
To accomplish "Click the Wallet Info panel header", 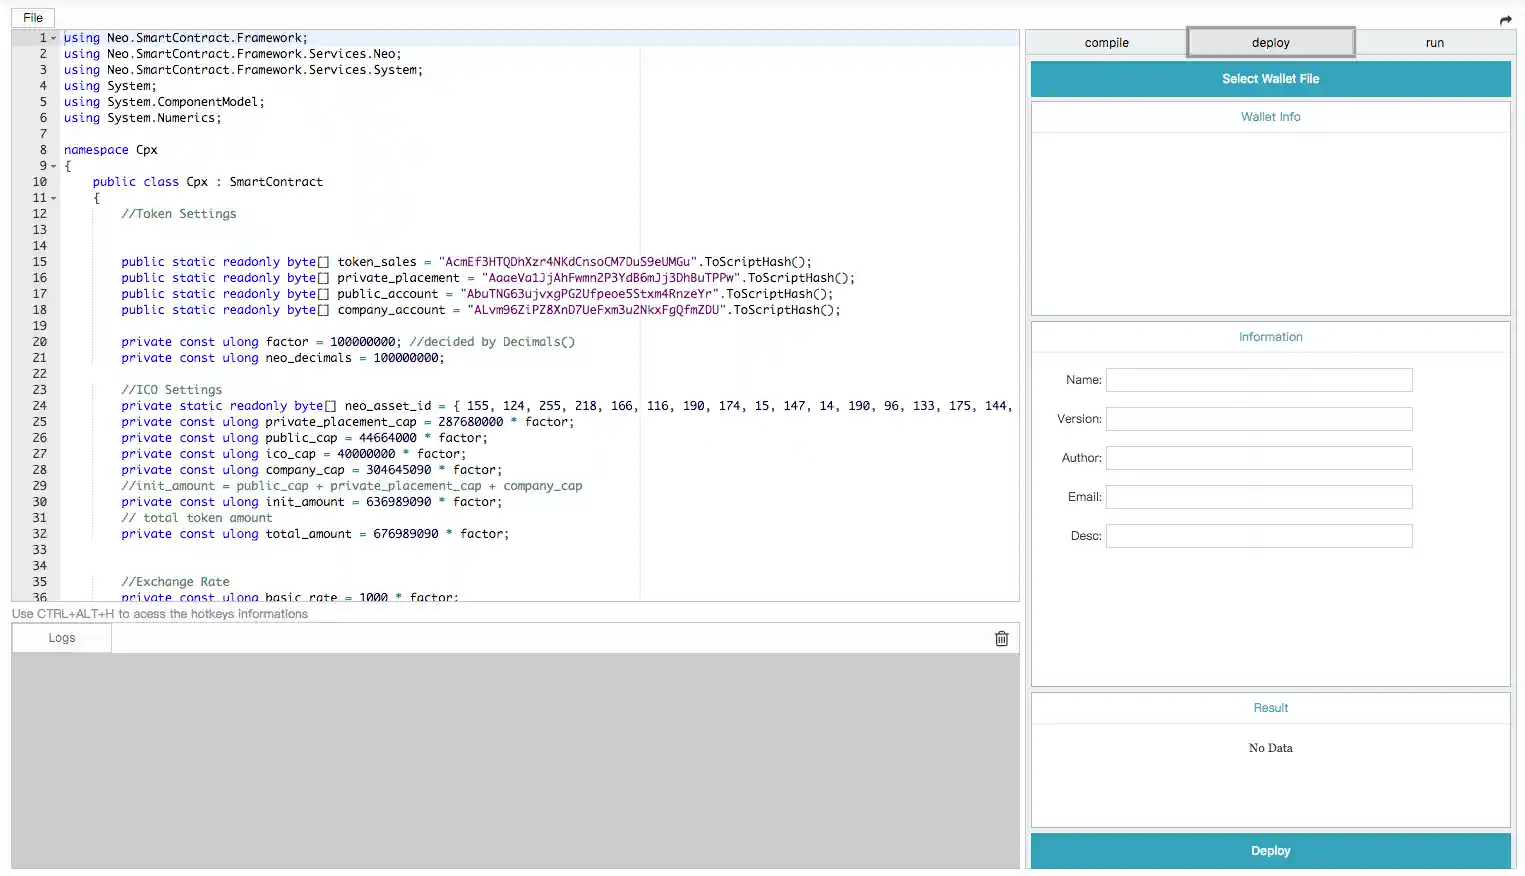I will 1270,117.
